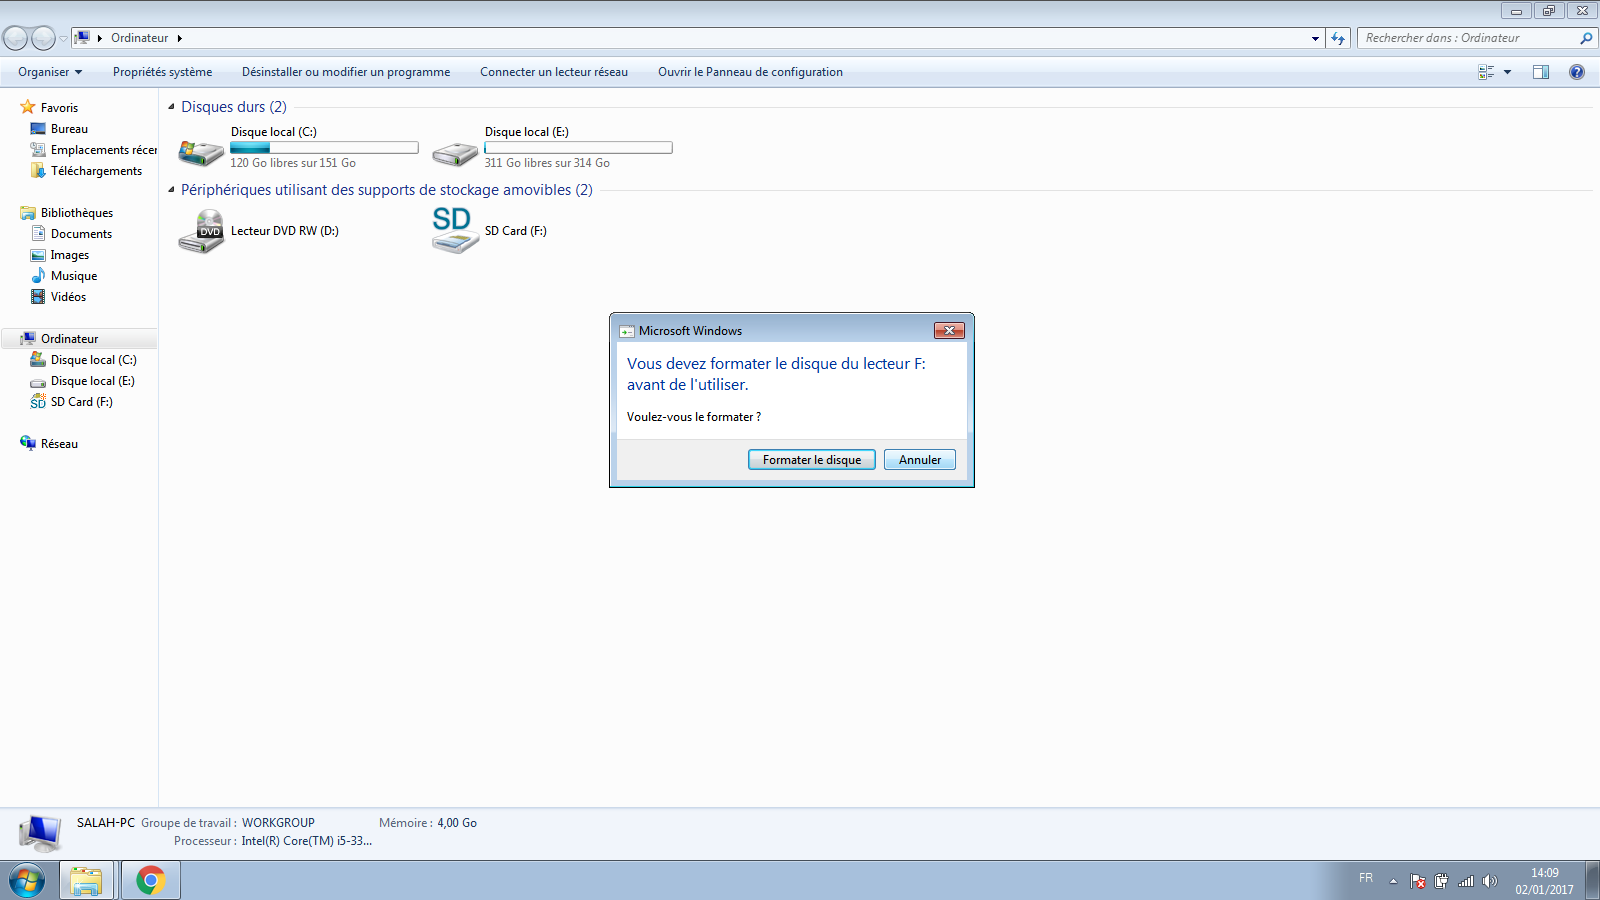Click the Microsoft Windows dialog title icon
The width and height of the screenshot is (1600, 900).
click(x=627, y=331)
